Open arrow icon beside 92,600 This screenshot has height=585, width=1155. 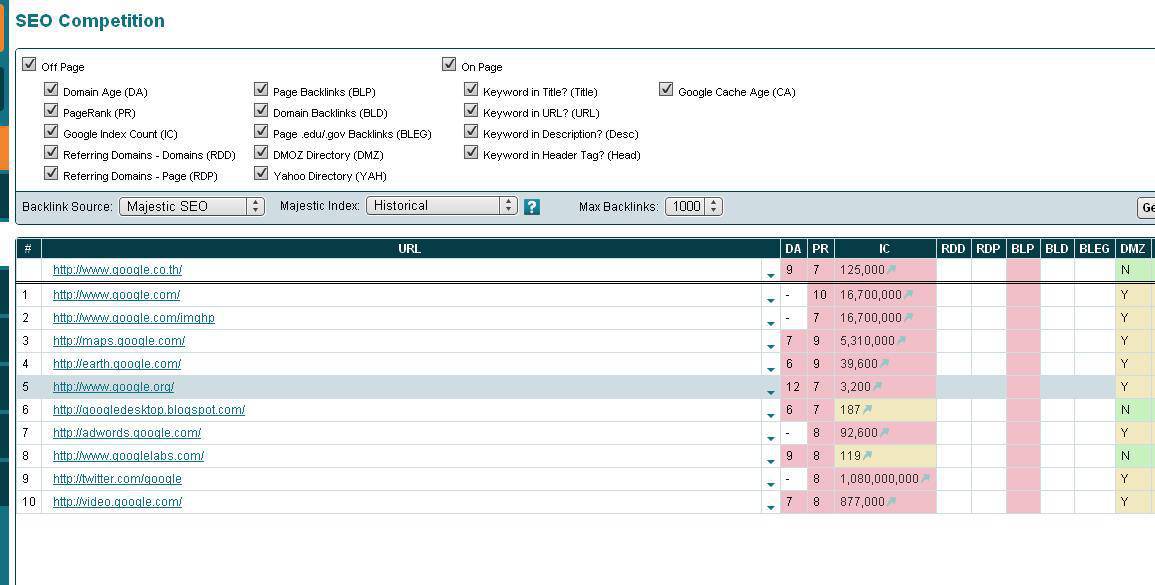coord(884,432)
